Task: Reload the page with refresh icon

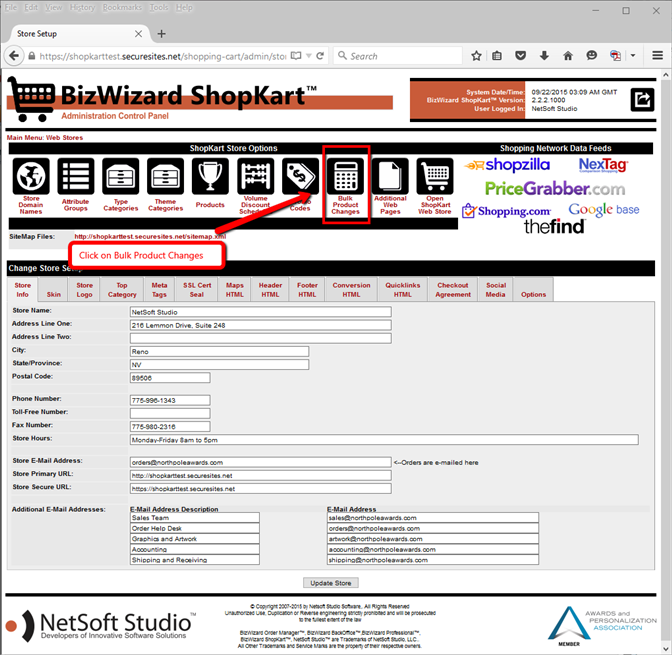Action: pos(320,56)
